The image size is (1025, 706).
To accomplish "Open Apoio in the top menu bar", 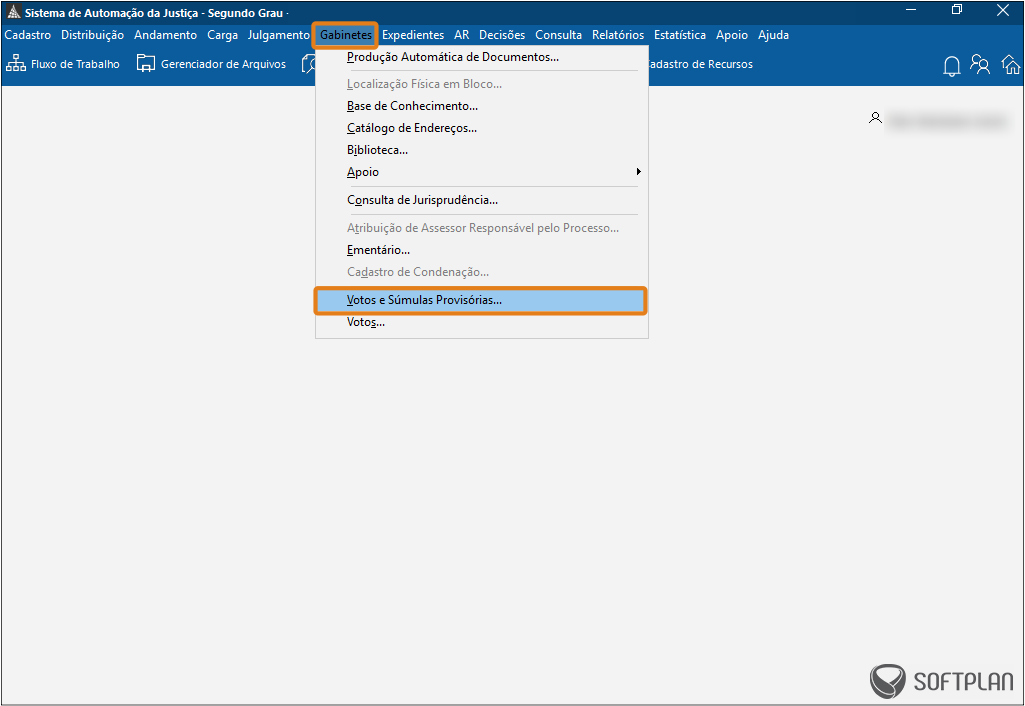I will pos(731,35).
